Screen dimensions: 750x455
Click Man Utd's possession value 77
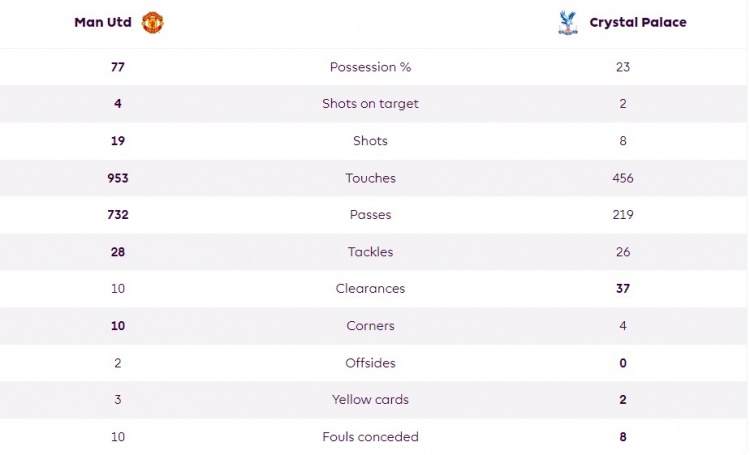pyautogui.click(x=118, y=67)
